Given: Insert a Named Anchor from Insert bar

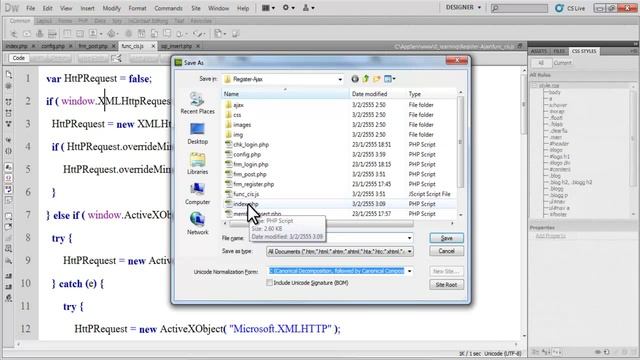Looking at the screenshot, I should pos(40,34).
